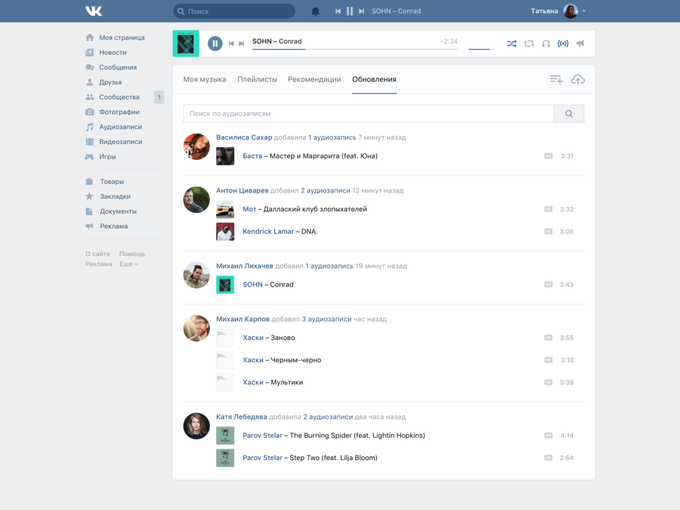Expand the Еще footer menu
Viewport: 680px width, 510px height.
tap(129, 264)
